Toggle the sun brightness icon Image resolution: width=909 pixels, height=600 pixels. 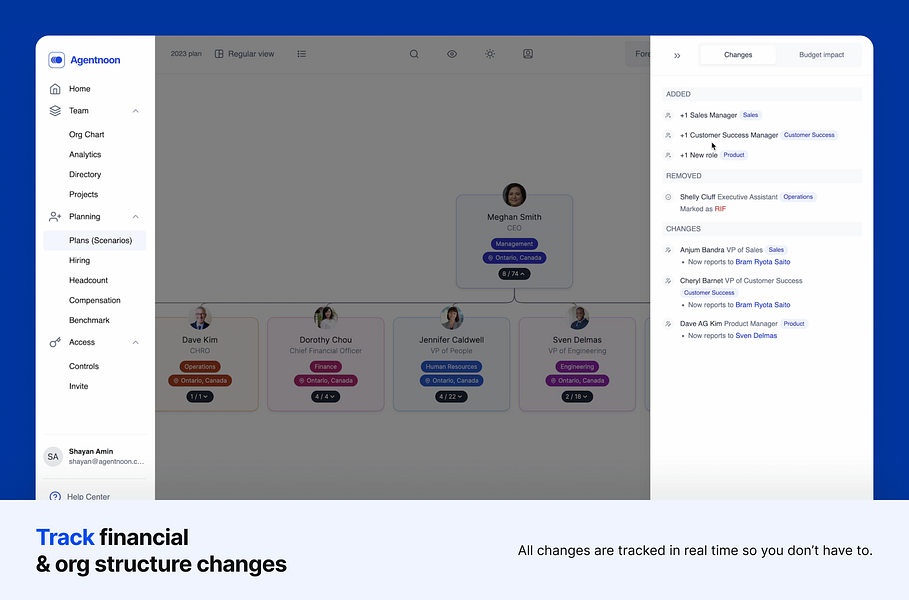coord(490,54)
